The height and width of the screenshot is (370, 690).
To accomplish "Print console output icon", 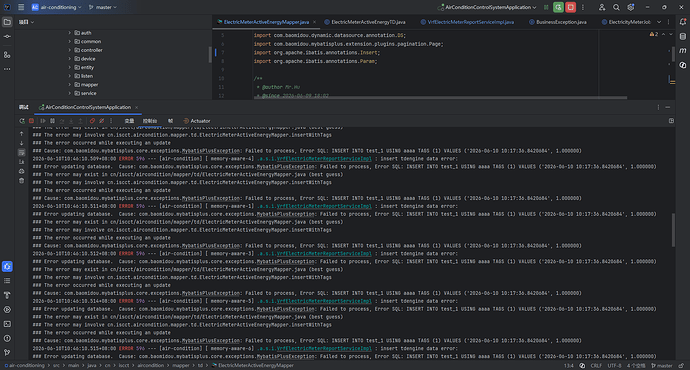I will coord(22,171).
